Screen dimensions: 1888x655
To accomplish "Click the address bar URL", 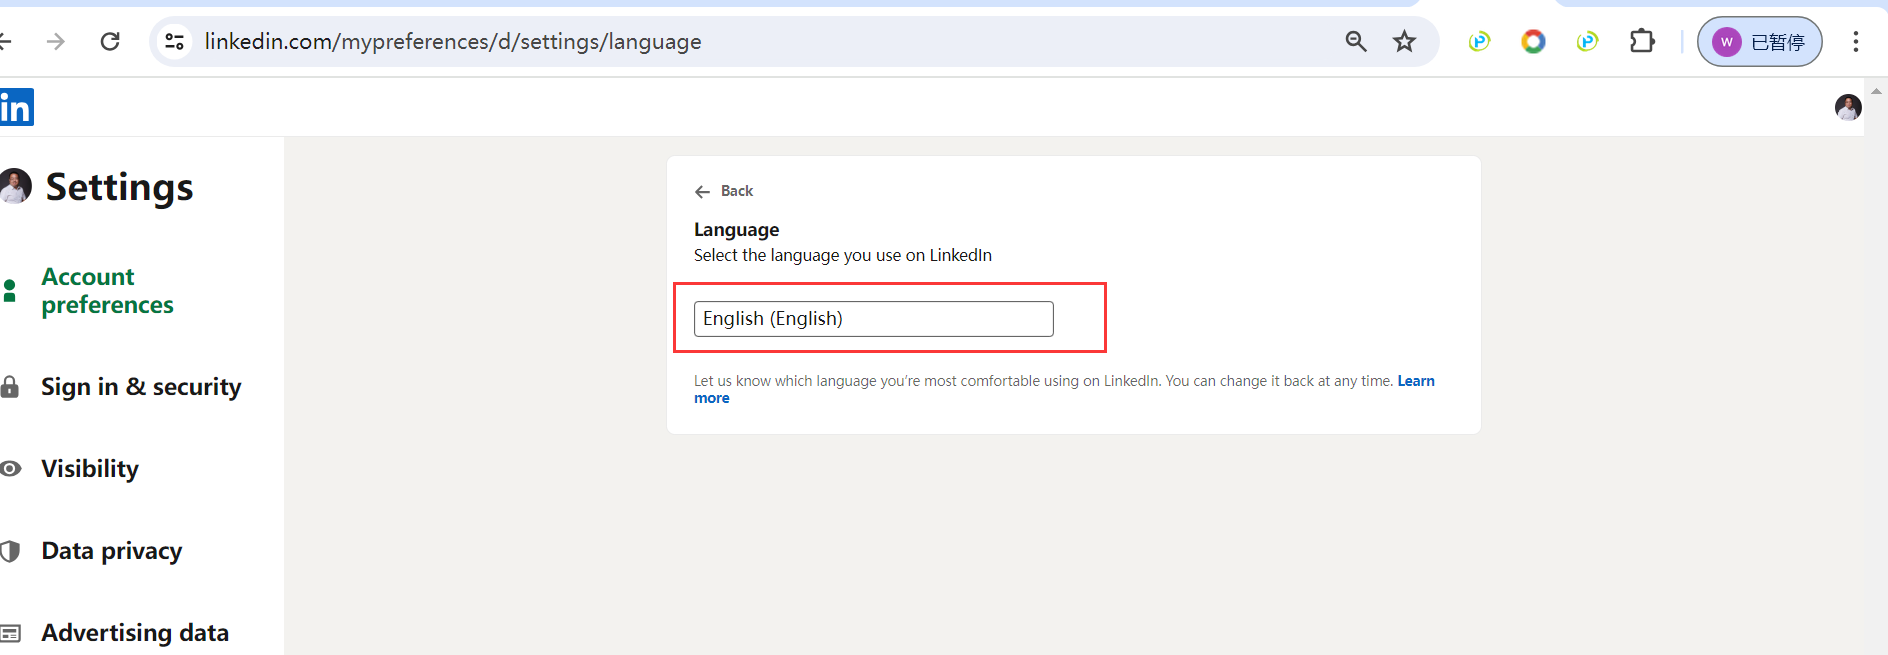I will pos(453,41).
